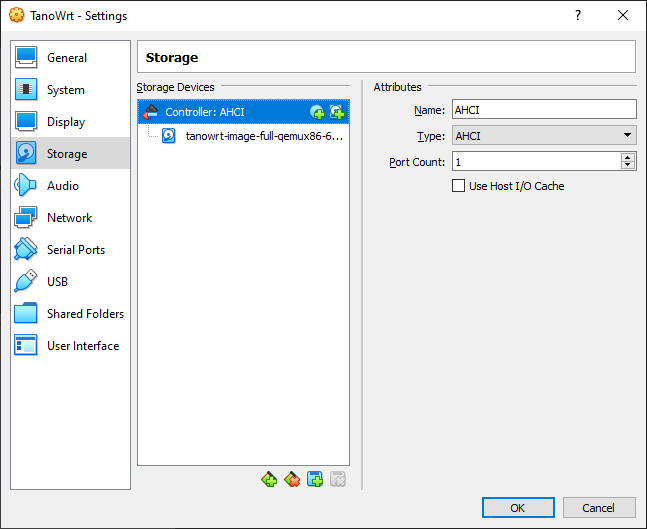Cancel the settings dialog

[x=599, y=508]
